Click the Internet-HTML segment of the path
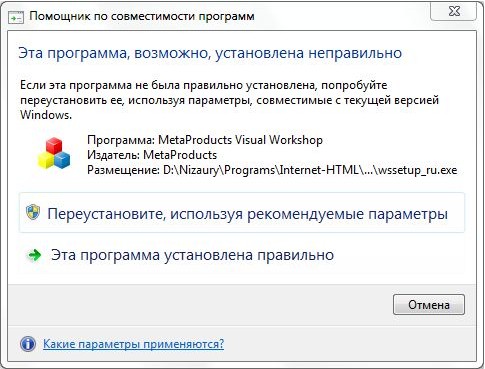The width and height of the screenshot is (485, 369). coord(319,170)
